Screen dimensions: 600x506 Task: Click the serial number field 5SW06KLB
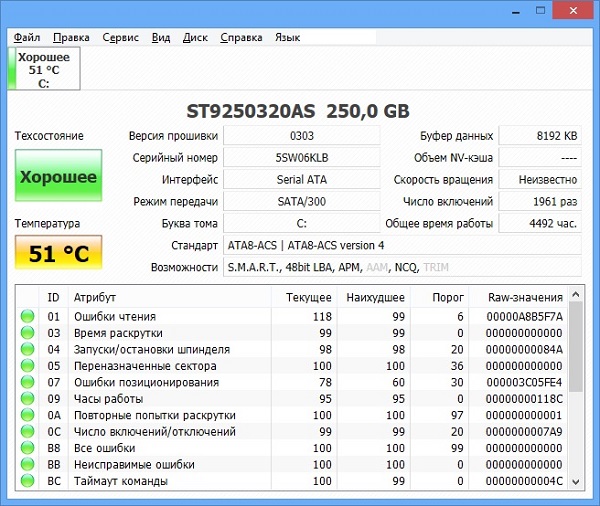302,157
